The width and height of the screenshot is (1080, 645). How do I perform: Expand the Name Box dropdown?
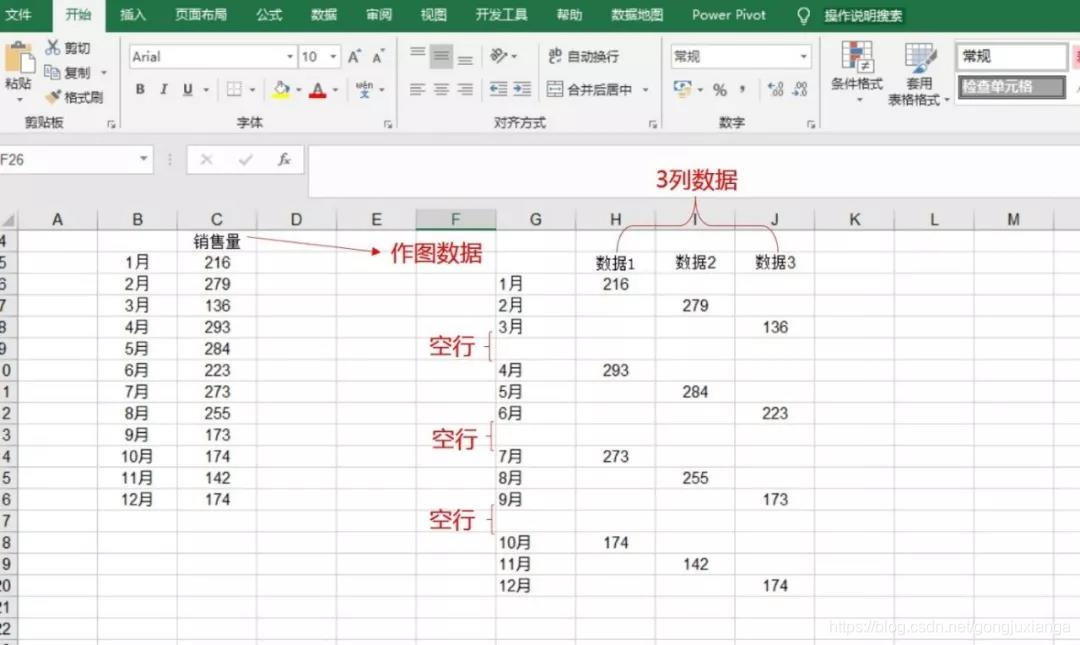(143, 159)
